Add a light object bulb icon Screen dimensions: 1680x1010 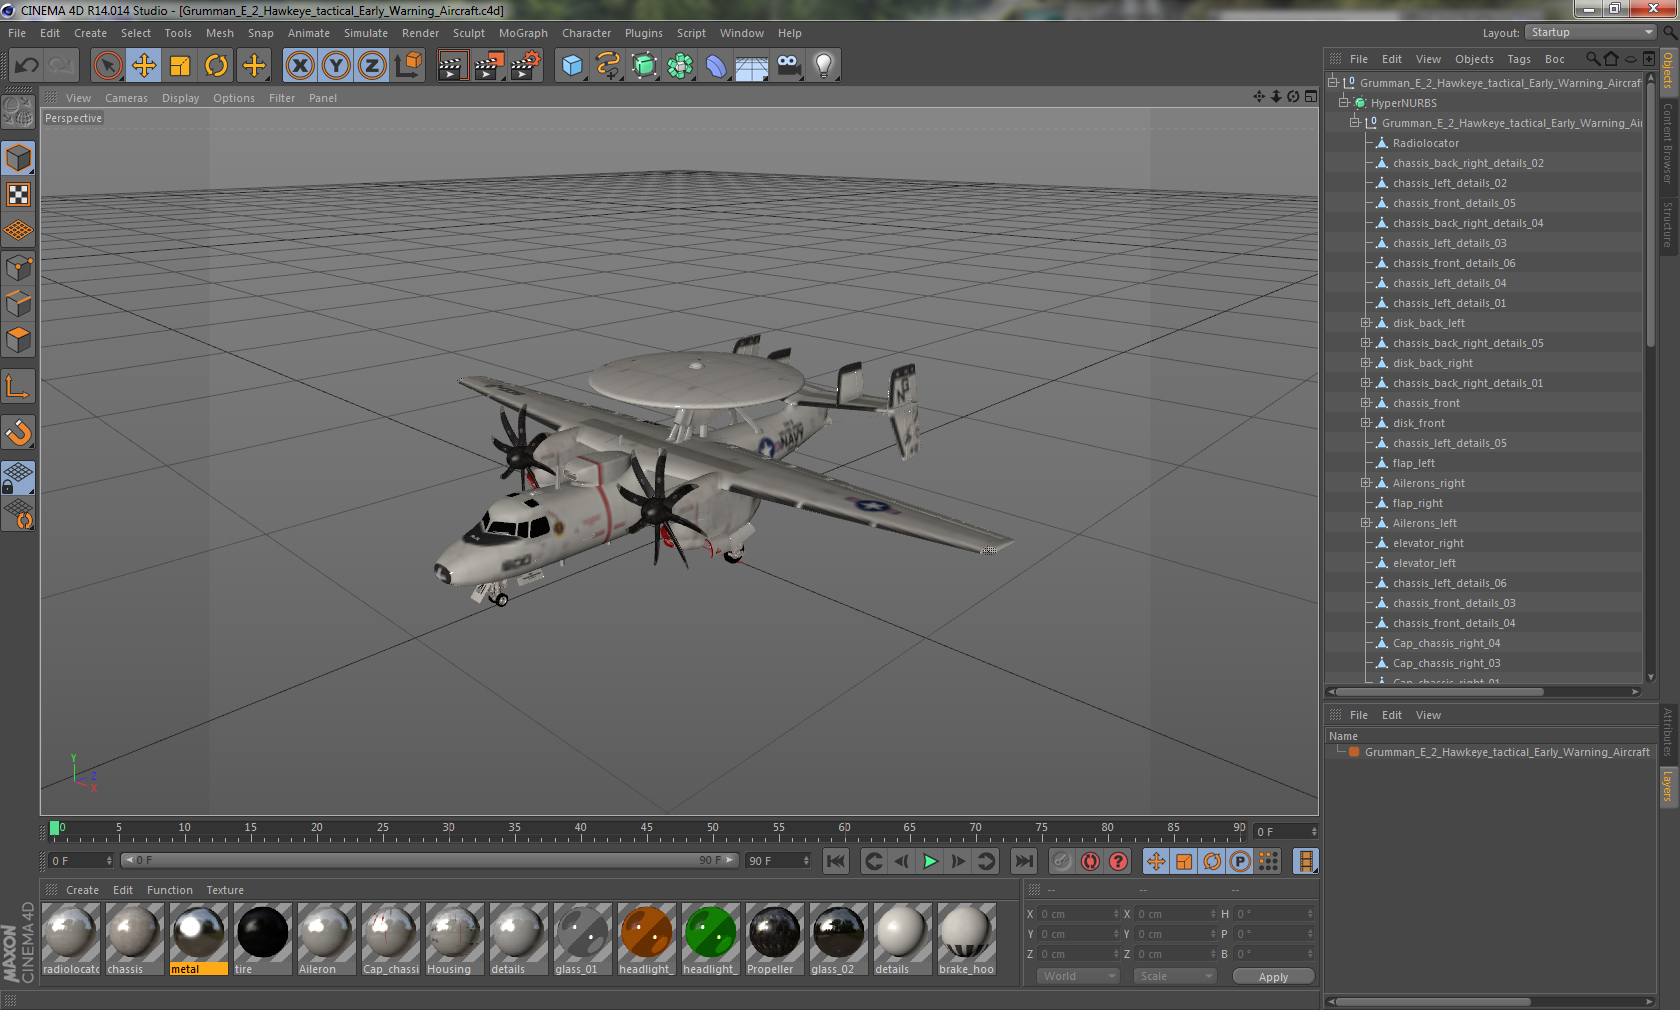click(x=824, y=66)
